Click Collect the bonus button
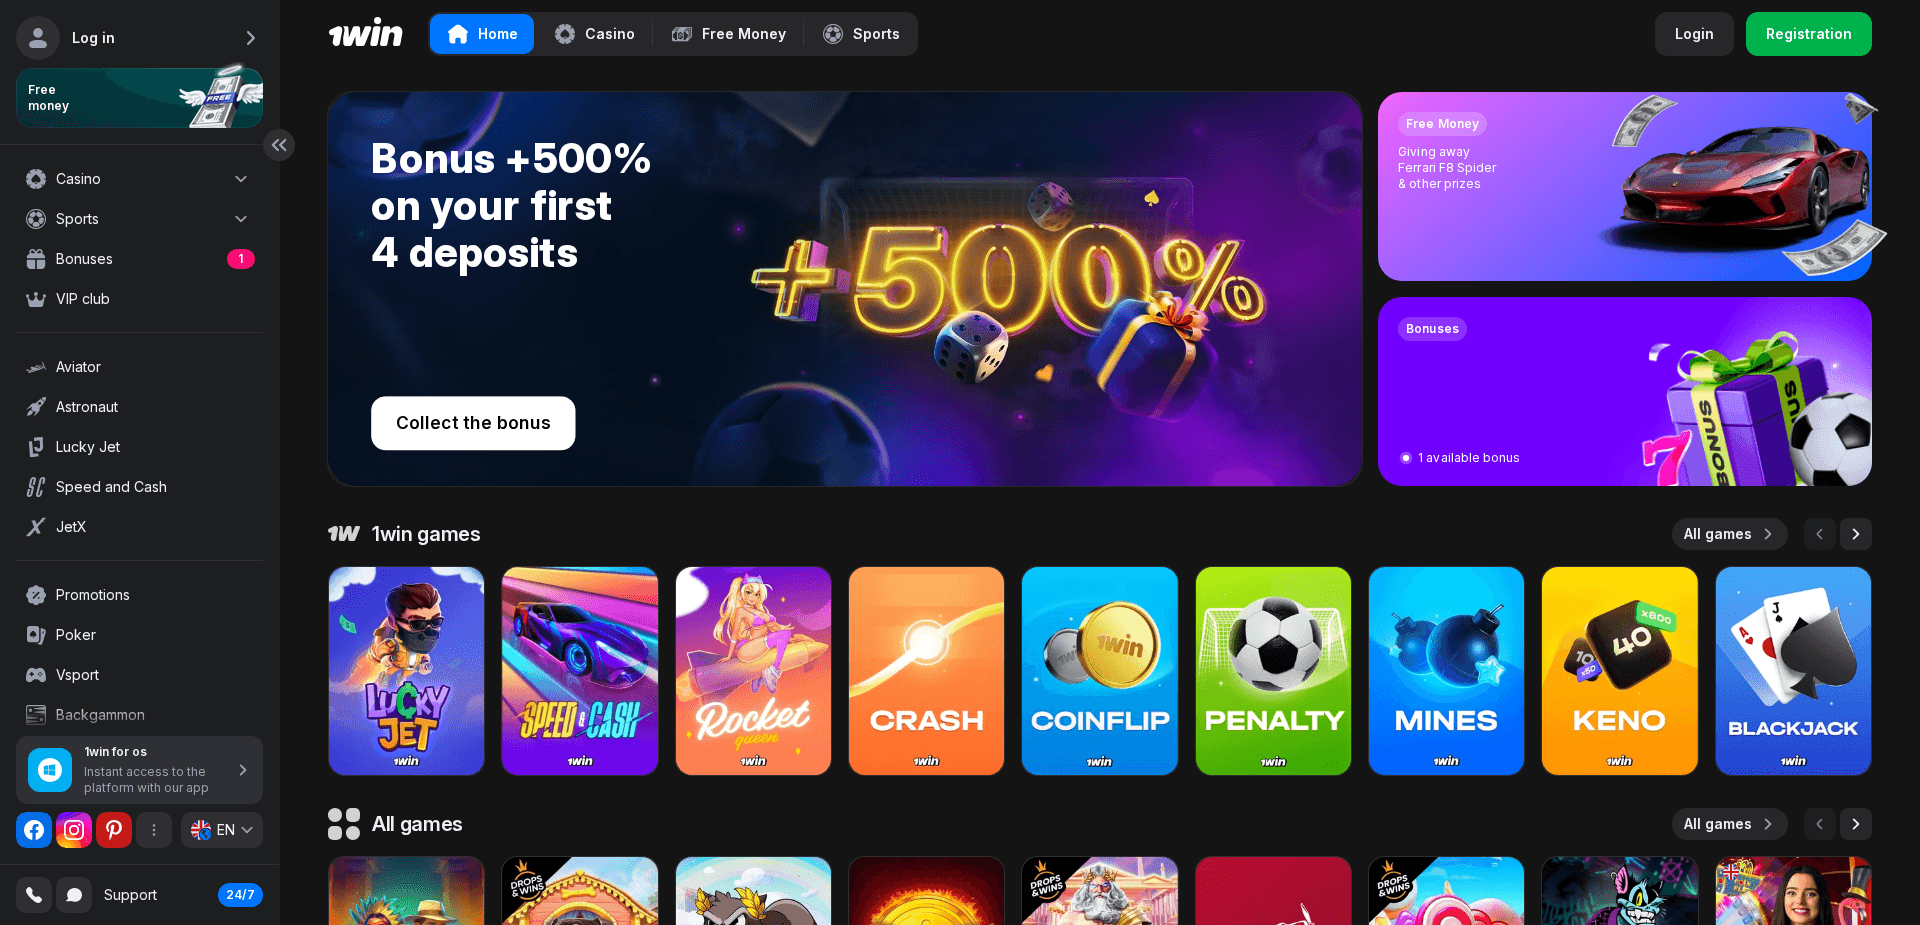This screenshot has width=1920, height=925. click(473, 423)
